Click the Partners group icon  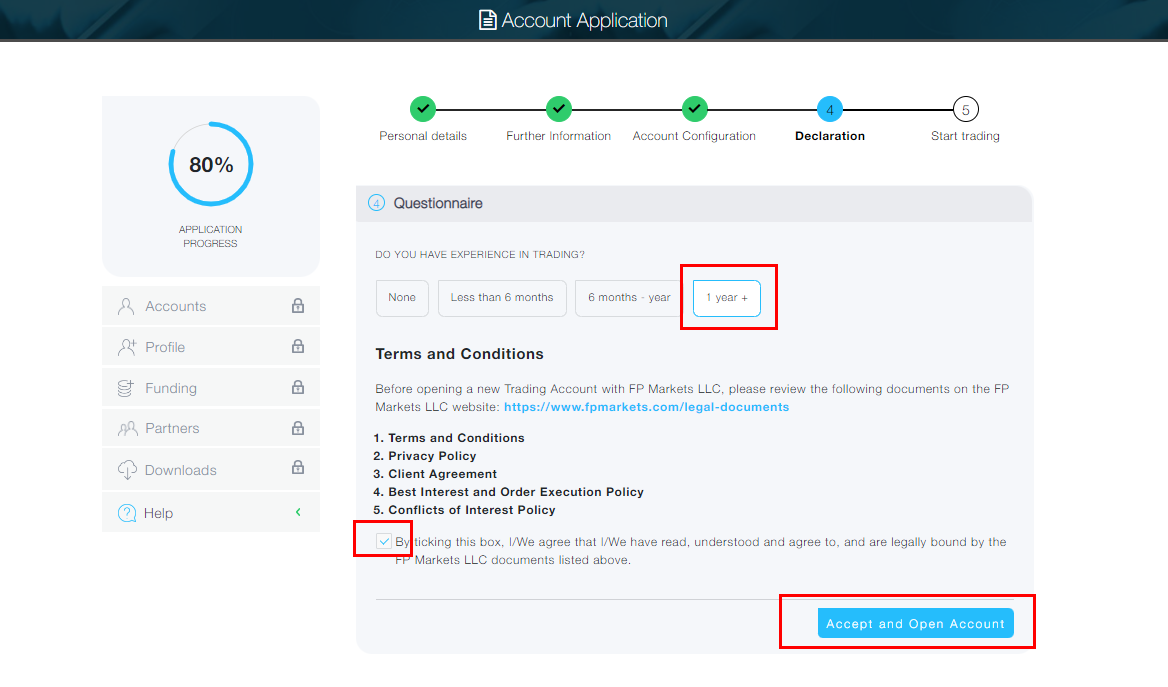coord(127,428)
